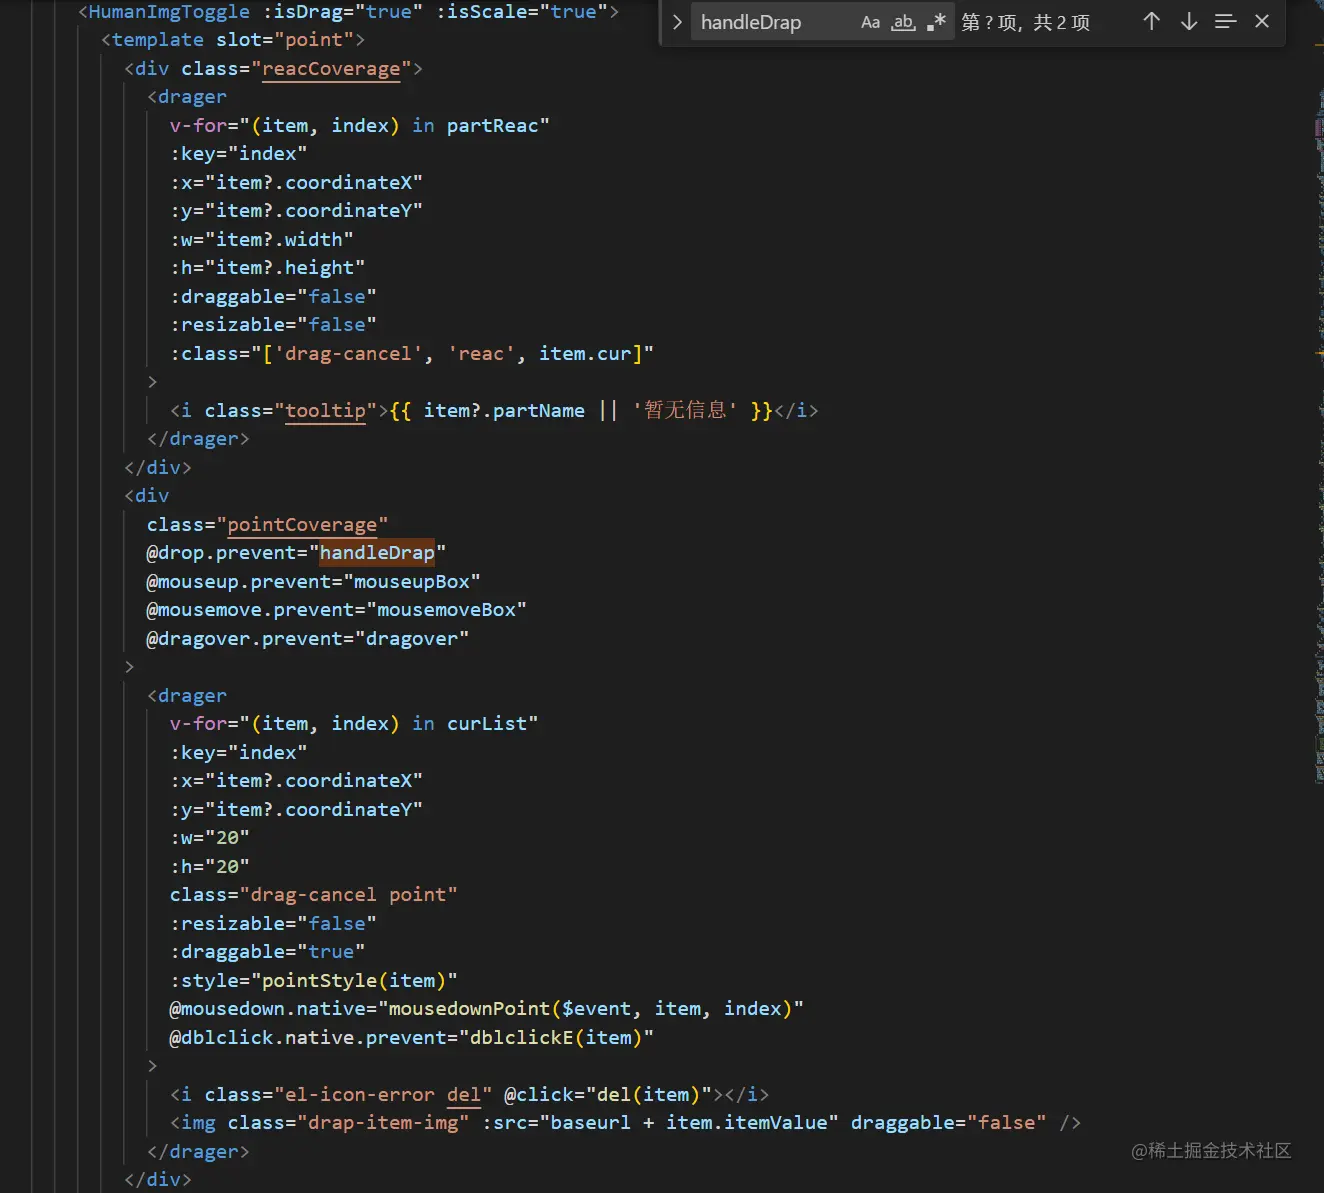
Task: Click the class="drag-cancel point" attribute
Action: (313, 895)
